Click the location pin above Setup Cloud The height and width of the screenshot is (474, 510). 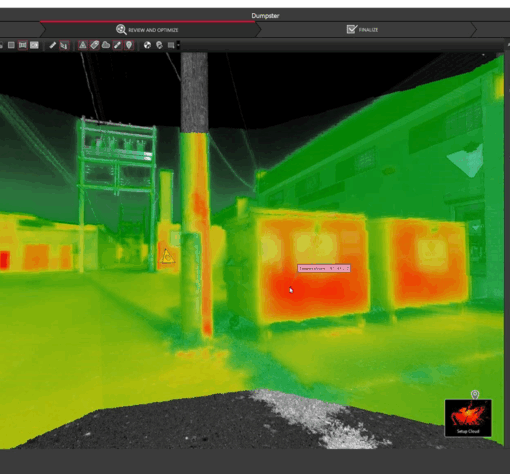point(475,395)
